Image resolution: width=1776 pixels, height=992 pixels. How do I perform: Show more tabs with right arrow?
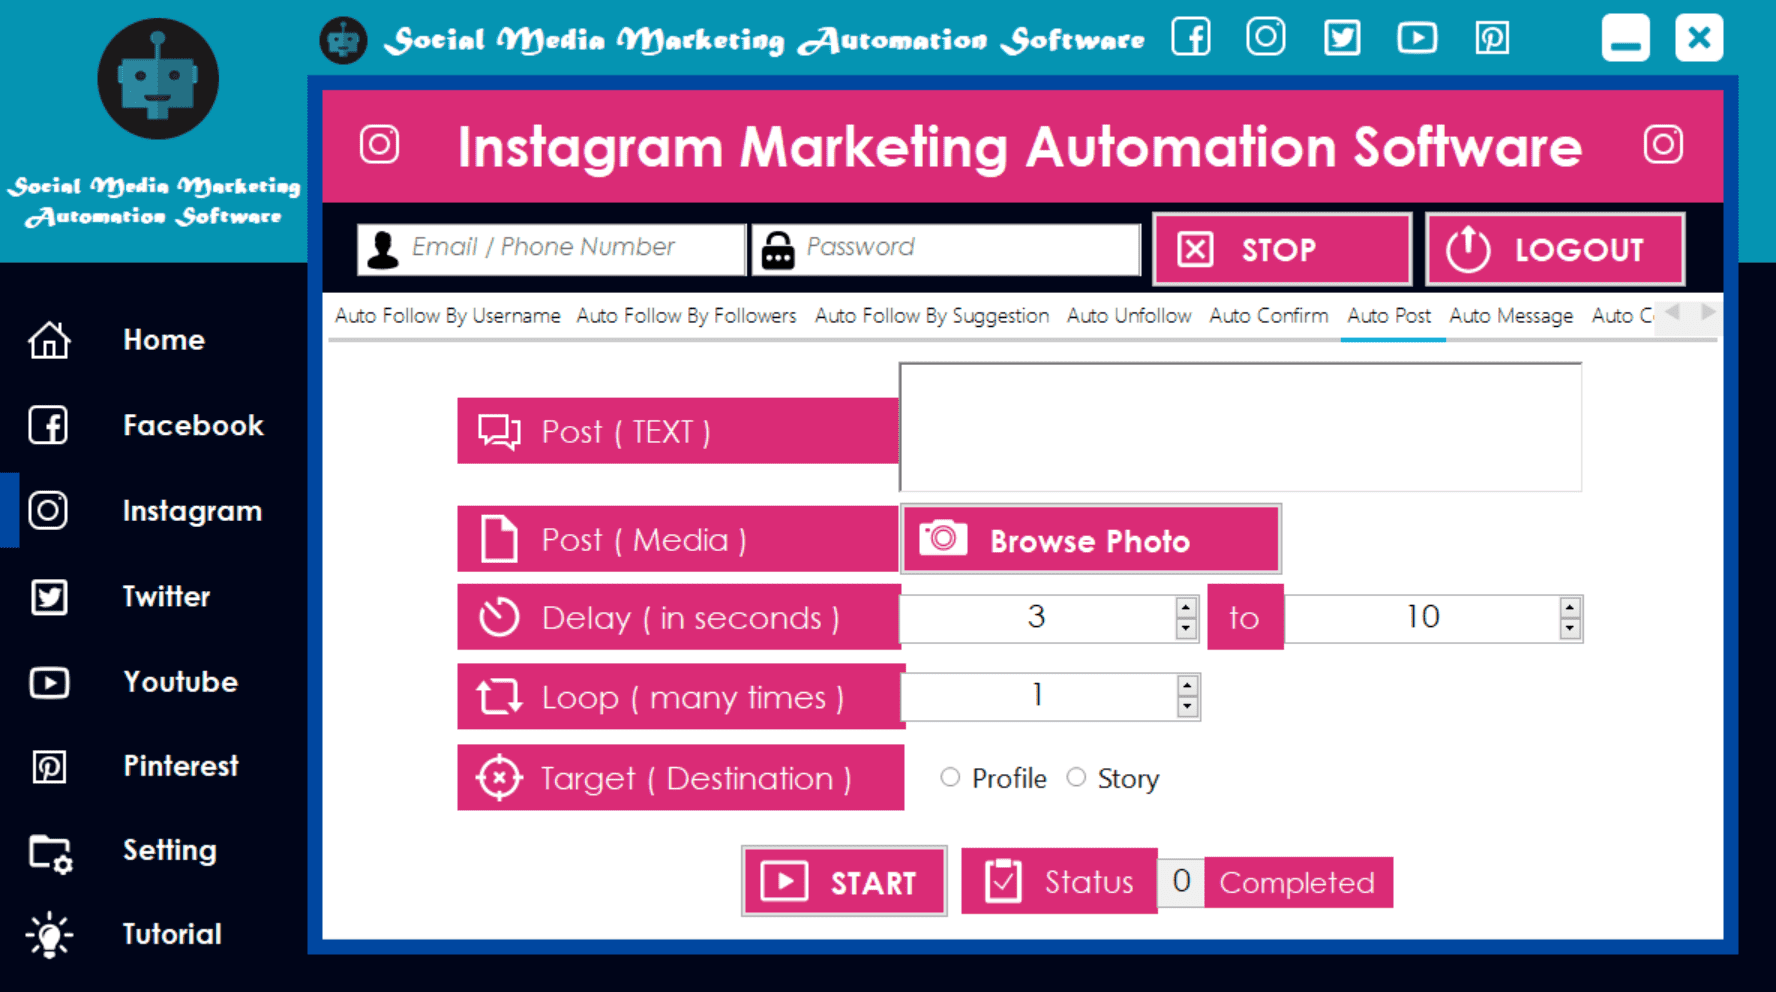(1707, 312)
